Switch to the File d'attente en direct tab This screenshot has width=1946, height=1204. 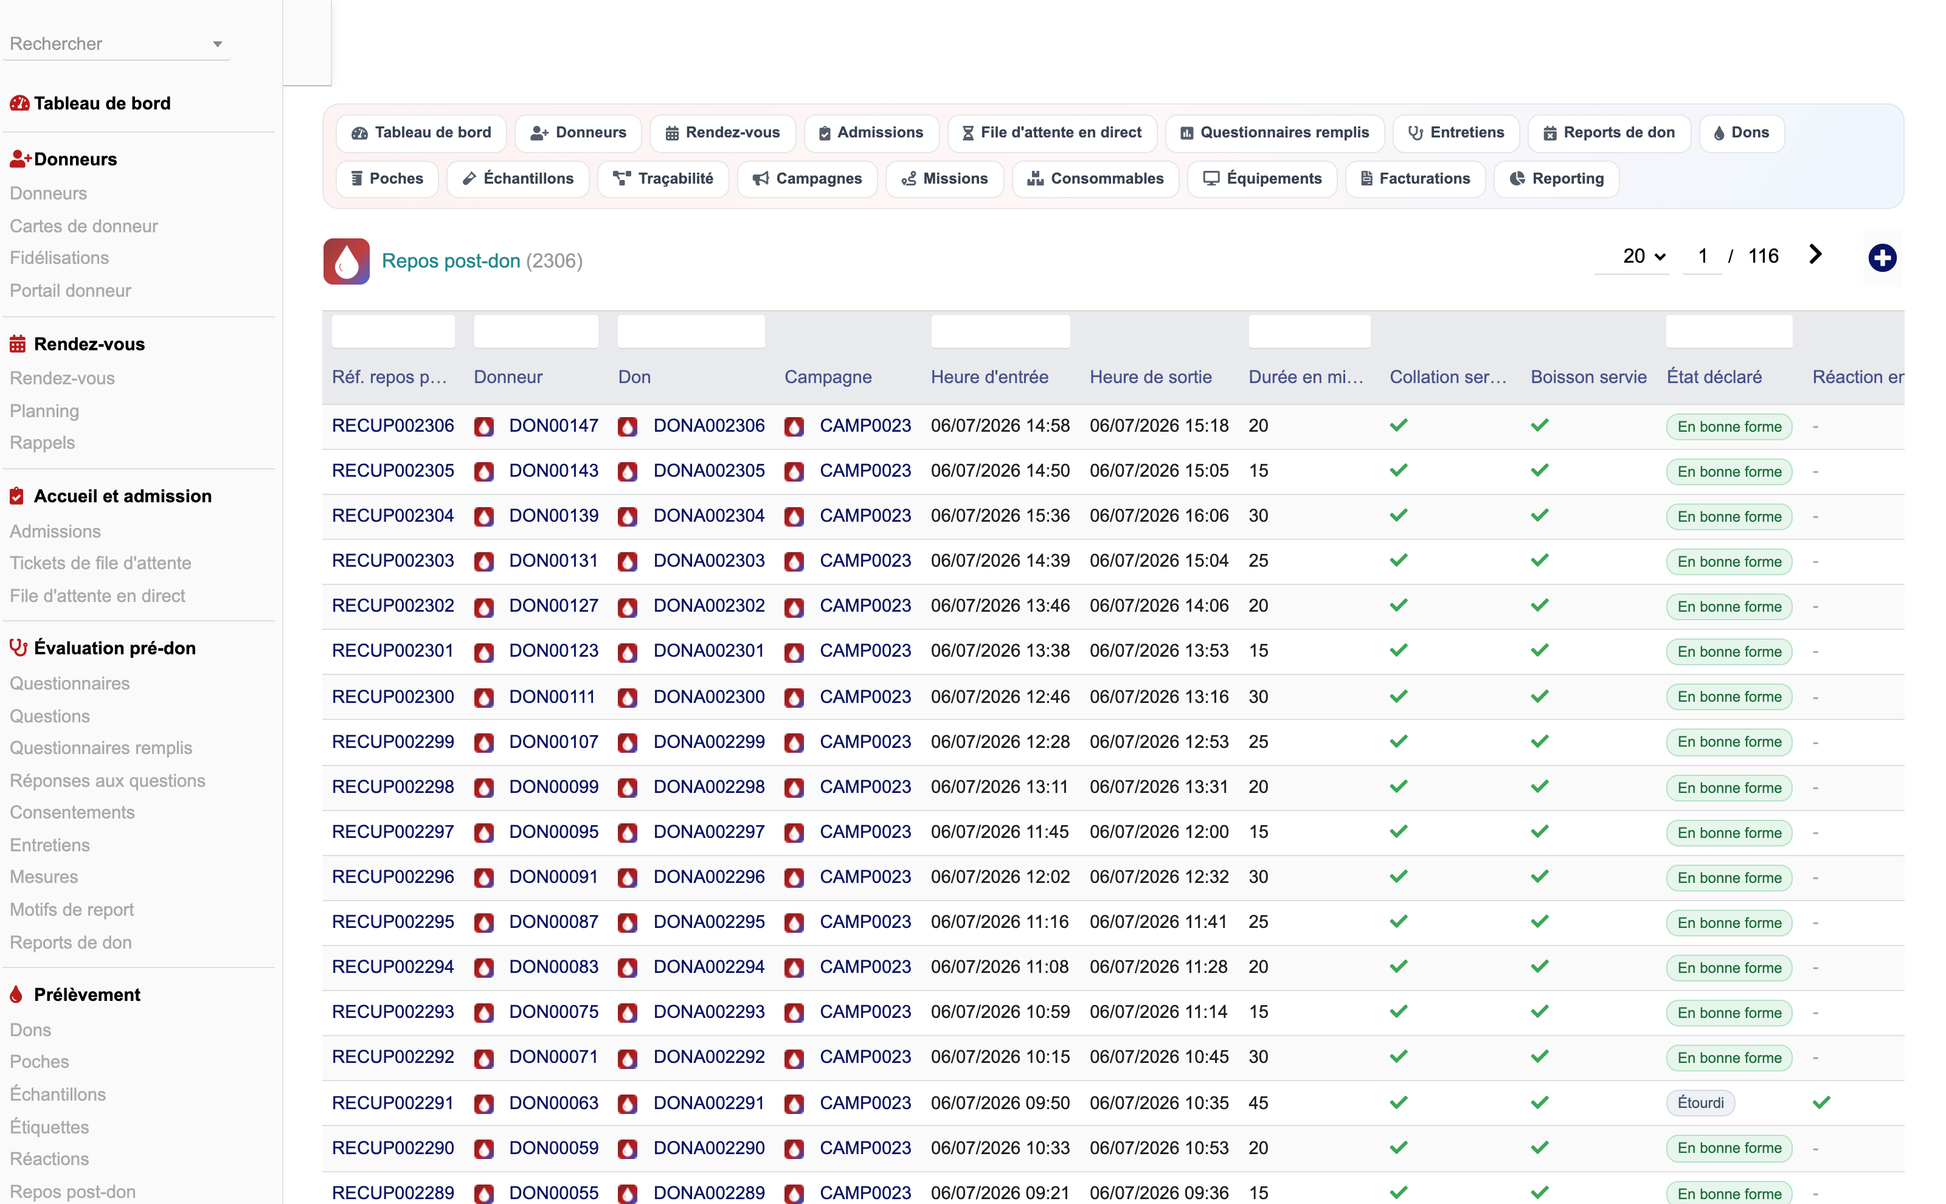pyautogui.click(x=1052, y=132)
